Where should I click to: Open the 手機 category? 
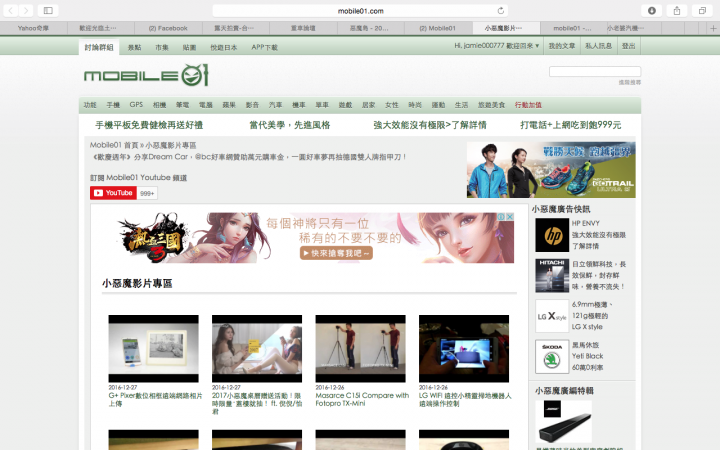(x=113, y=105)
